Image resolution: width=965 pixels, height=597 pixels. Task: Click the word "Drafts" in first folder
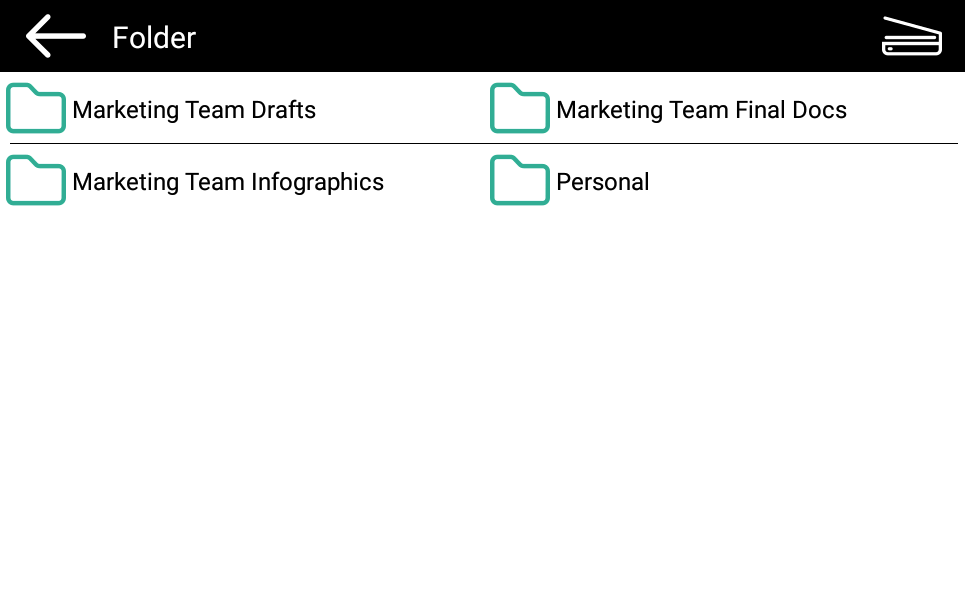pos(284,110)
